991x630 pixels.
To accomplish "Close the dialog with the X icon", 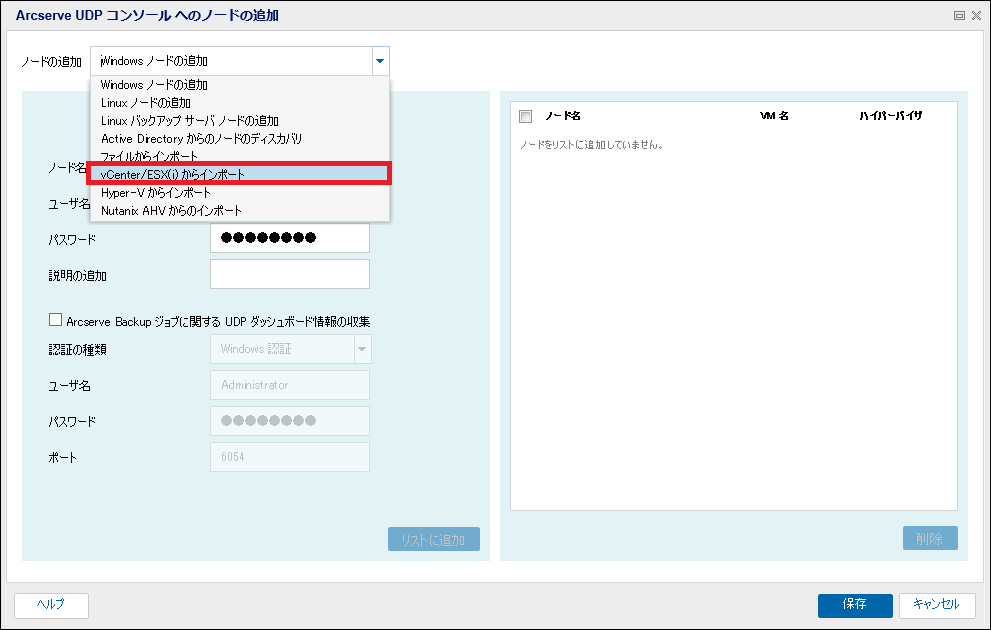I will (x=976, y=16).
